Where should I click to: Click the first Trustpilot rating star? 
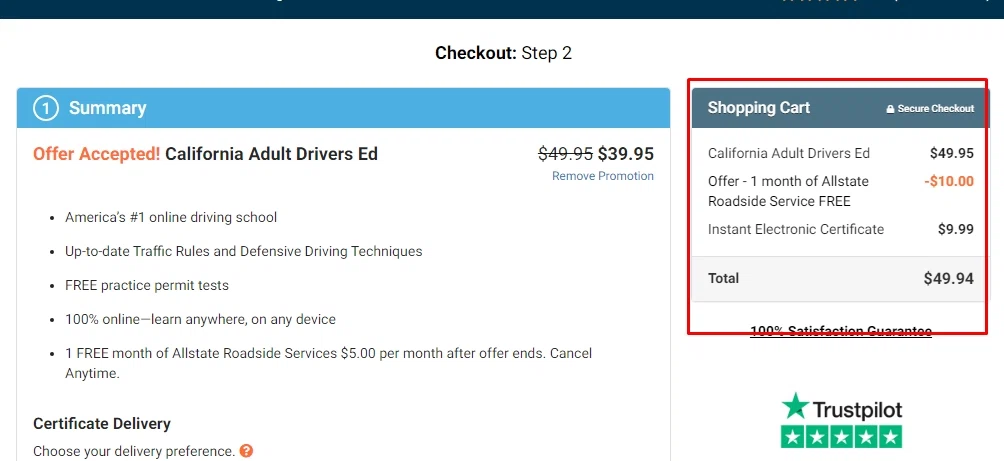[x=793, y=438]
